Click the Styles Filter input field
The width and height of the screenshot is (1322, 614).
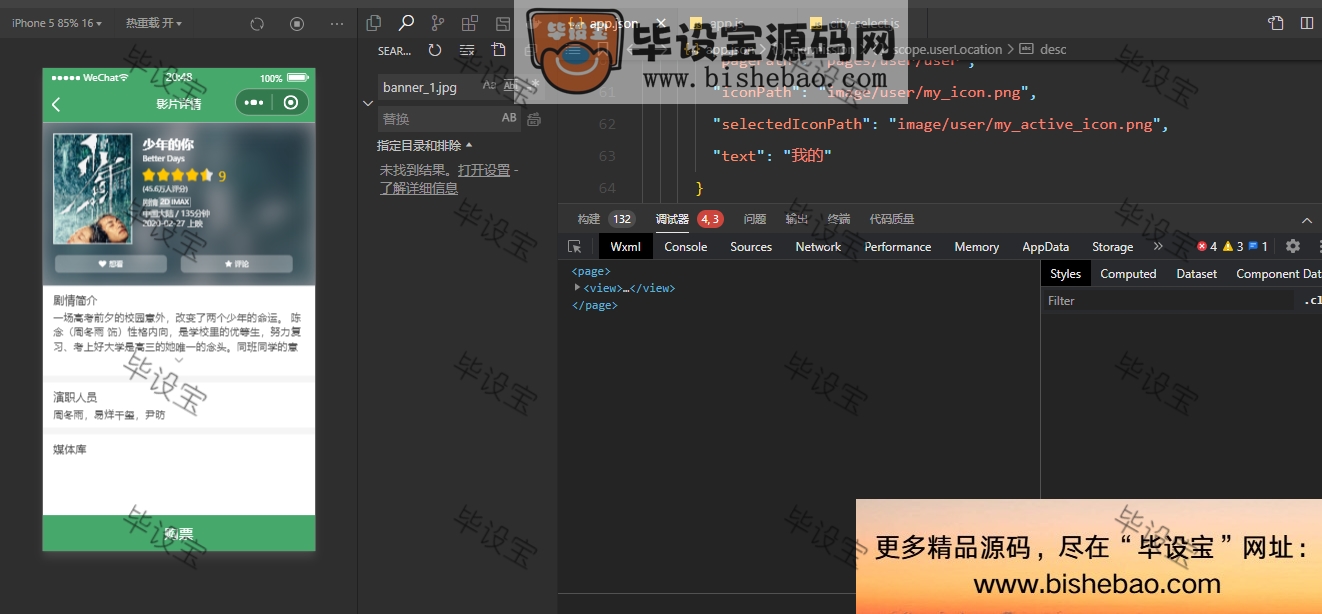click(1167, 301)
